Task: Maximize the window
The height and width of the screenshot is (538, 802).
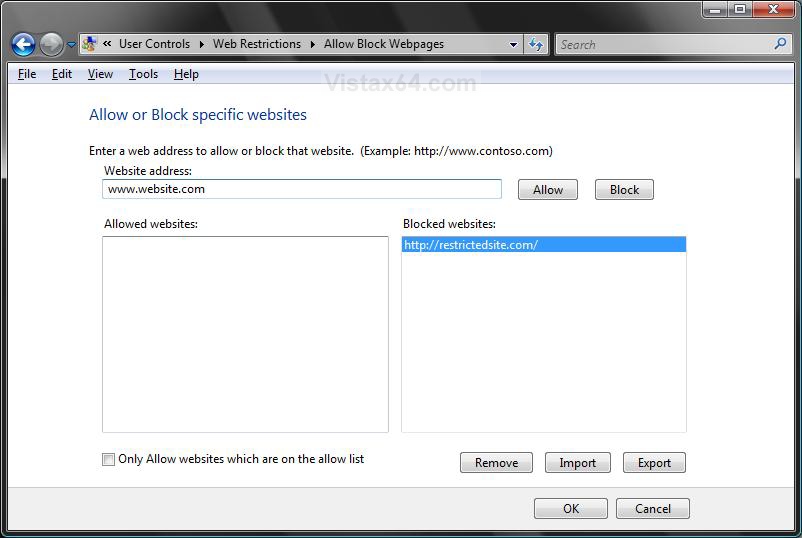Action: pyautogui.click(x=740, y=9)
